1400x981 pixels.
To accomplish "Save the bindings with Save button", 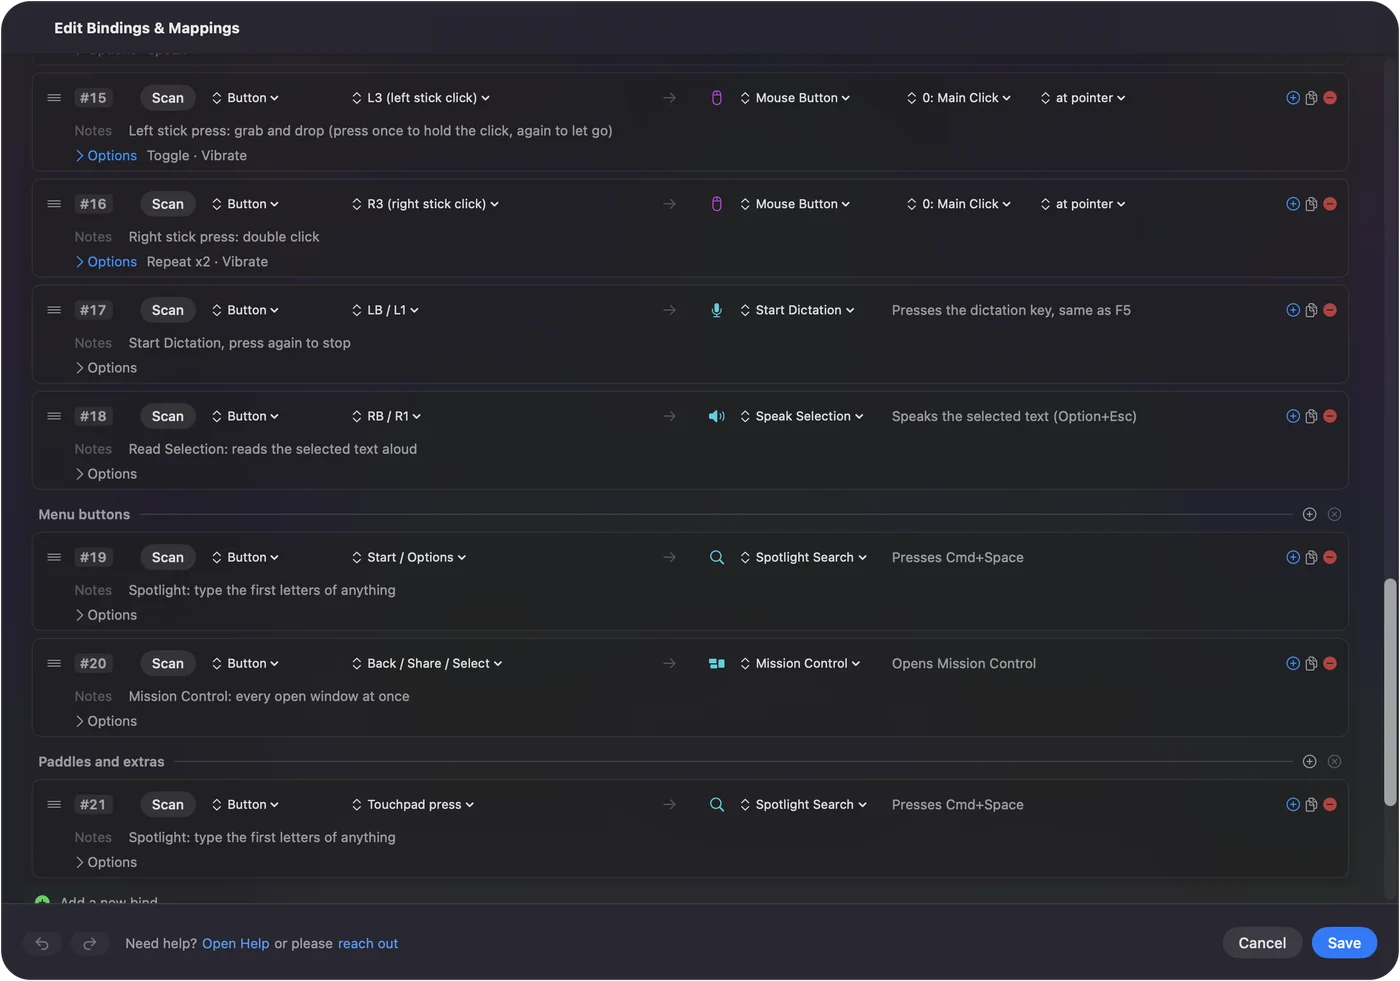I will (1344, 943).
